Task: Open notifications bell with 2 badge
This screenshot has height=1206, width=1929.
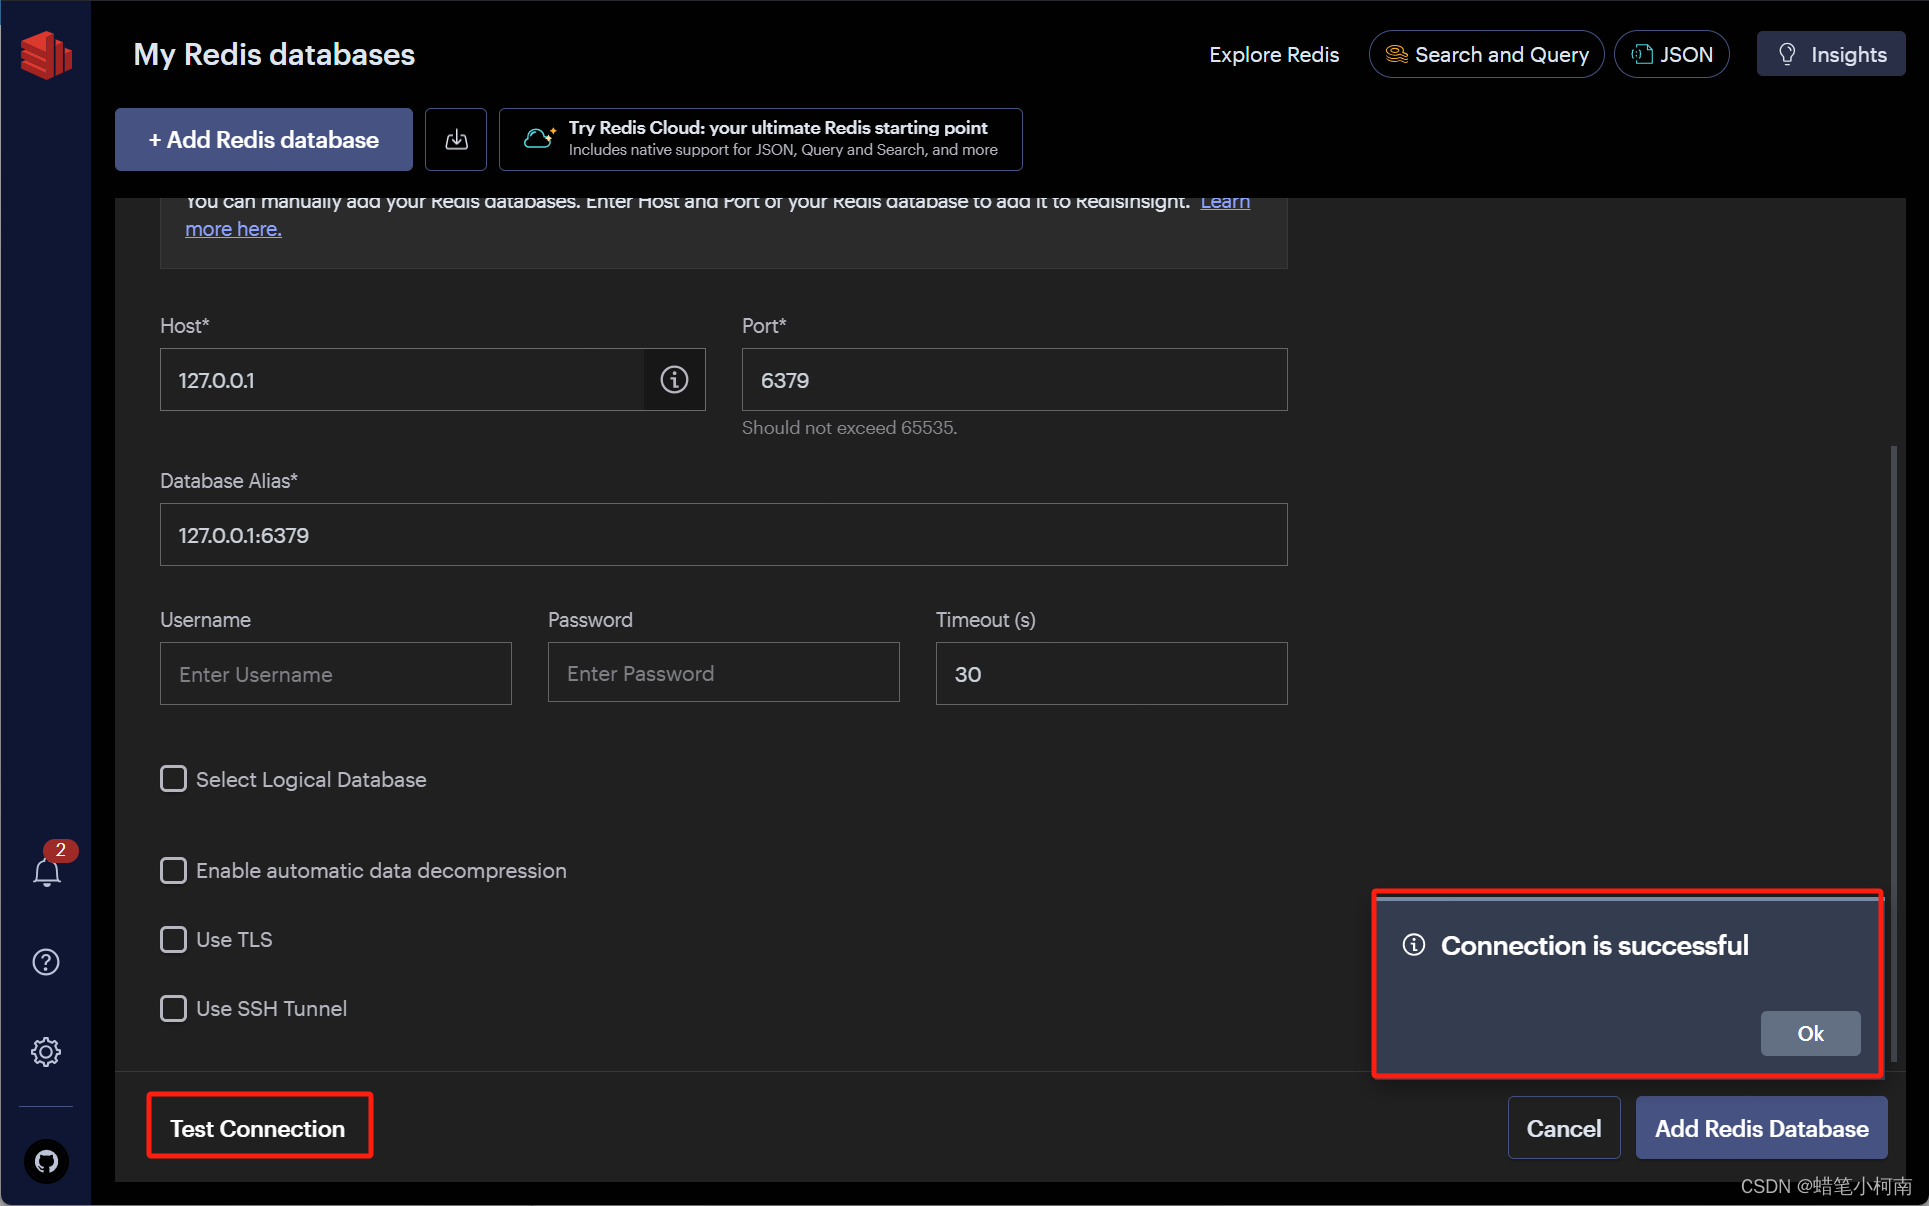Action: (47, 871)
